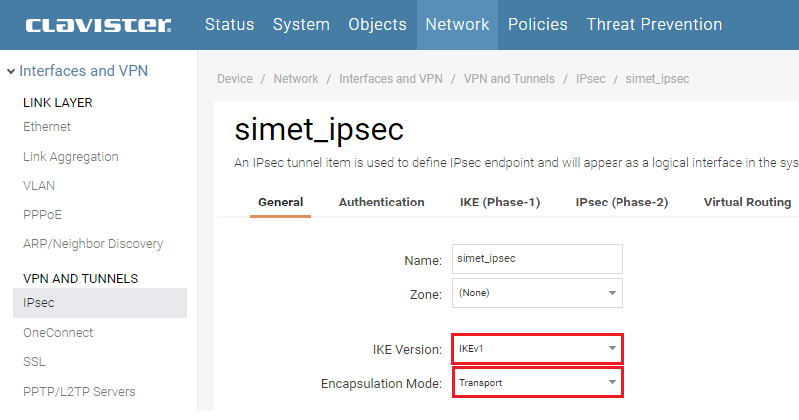This screenshot has width=799, height=420.
Task: Open the Zone dropdown
Action: pos(537,293)
